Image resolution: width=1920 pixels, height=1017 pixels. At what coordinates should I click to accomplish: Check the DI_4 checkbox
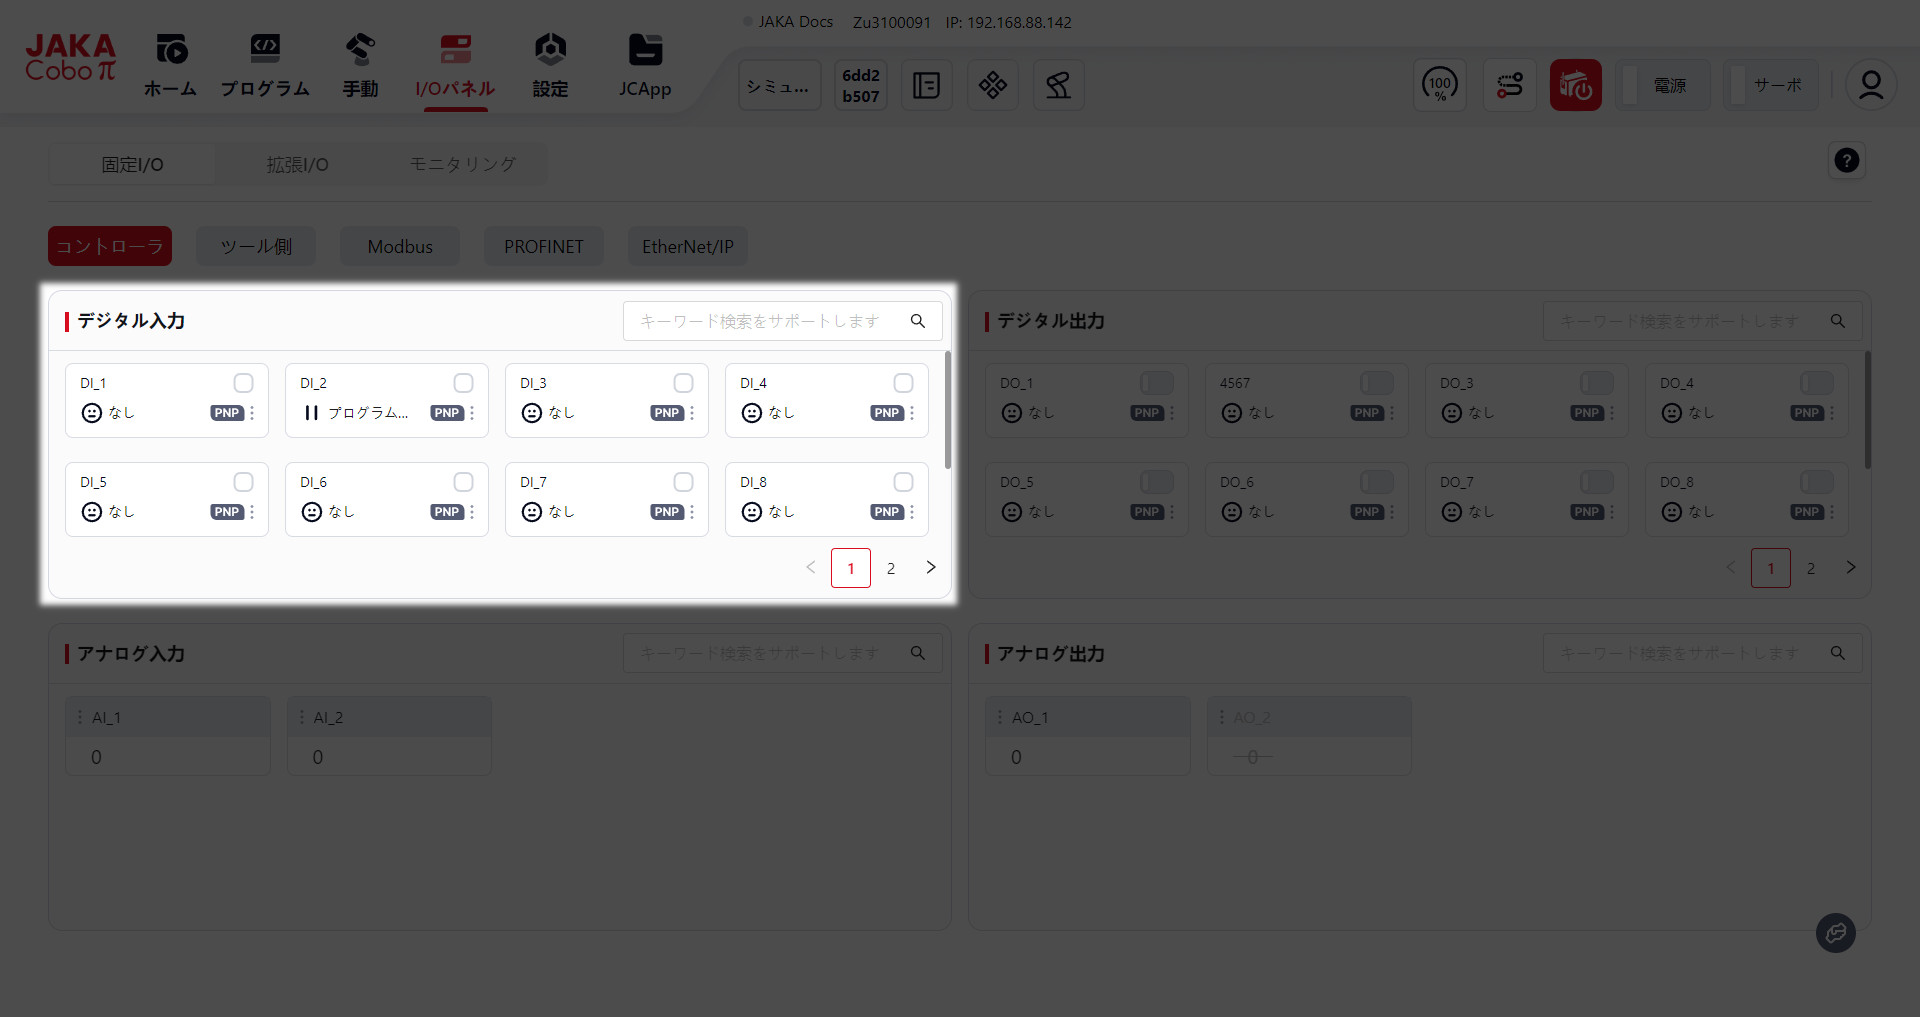pyautogui.click(x=903, y=383)
